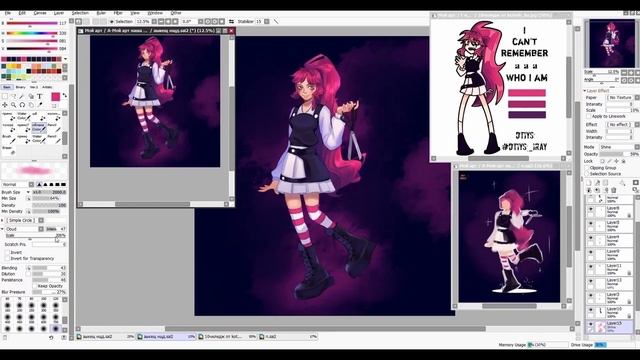Select the hand pan tool

coord(31,104)
